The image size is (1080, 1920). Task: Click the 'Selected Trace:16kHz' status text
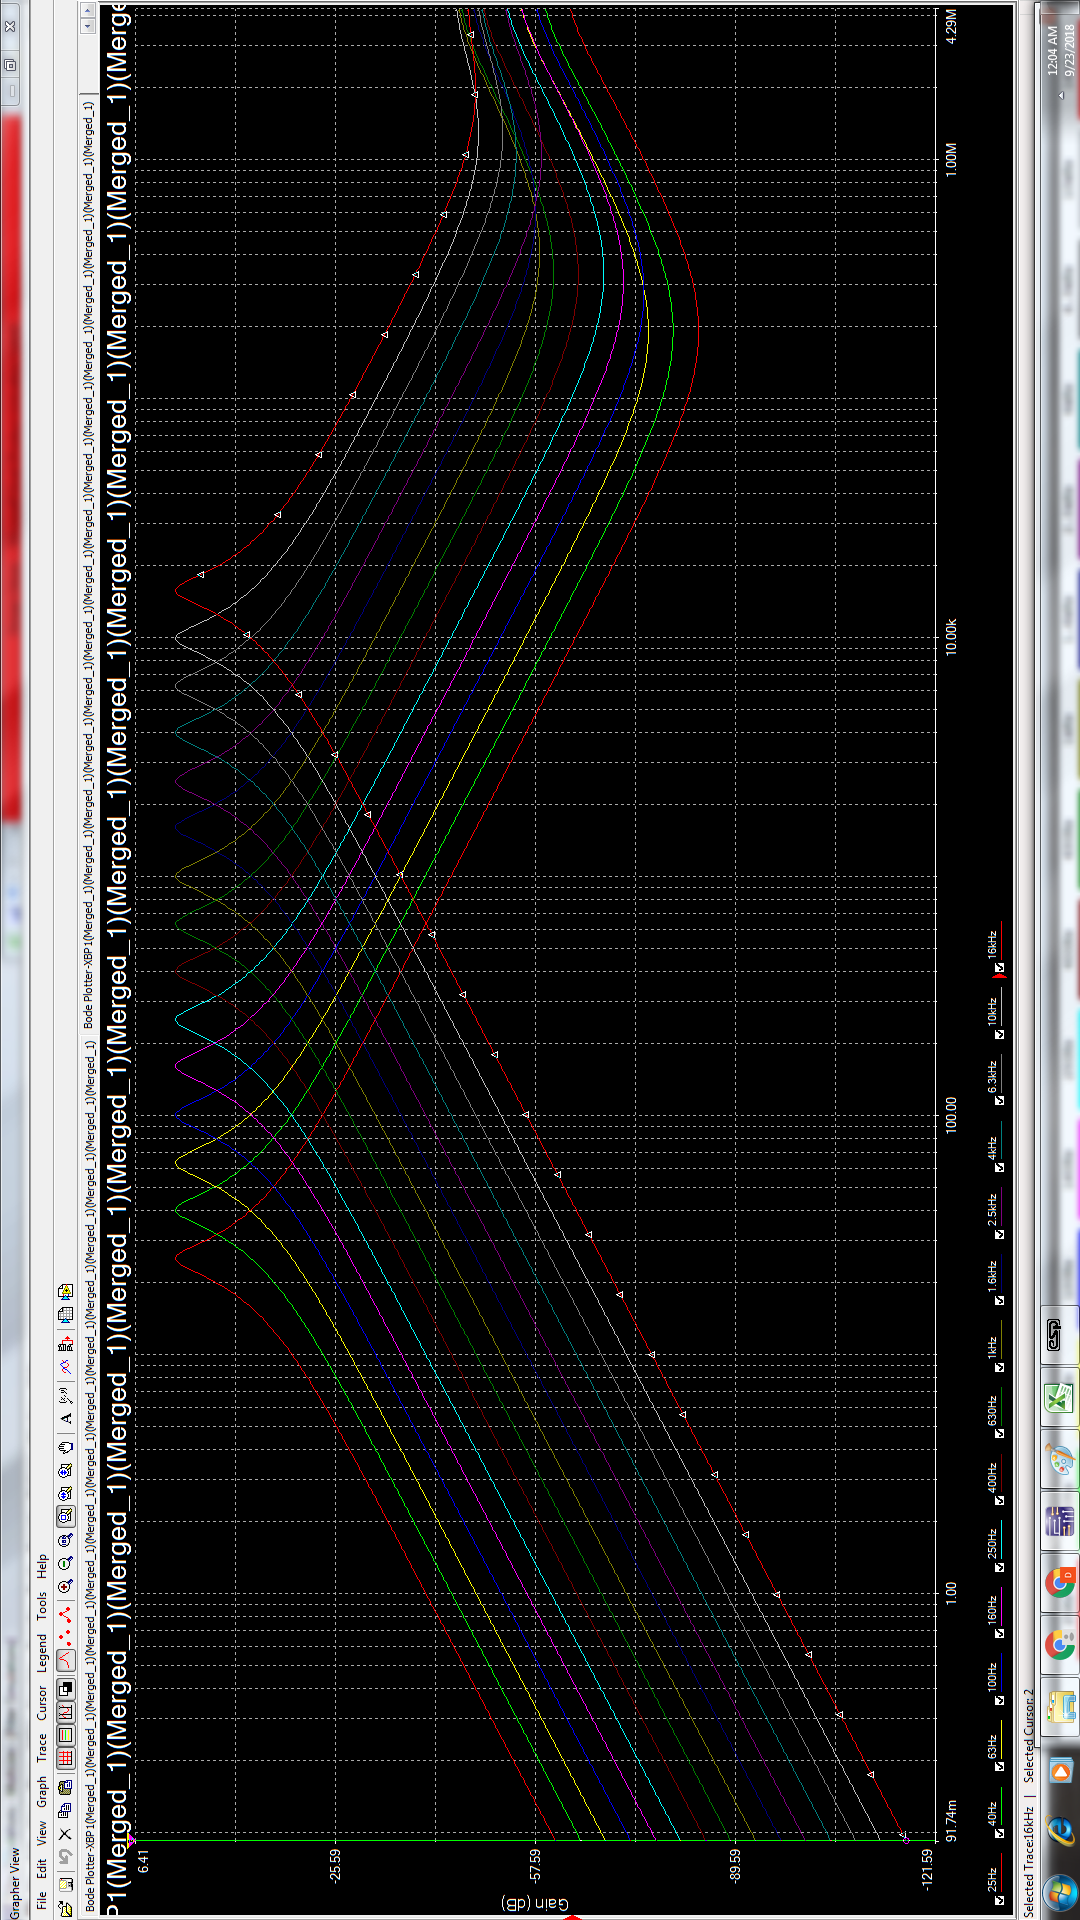click(1028, 1862)
